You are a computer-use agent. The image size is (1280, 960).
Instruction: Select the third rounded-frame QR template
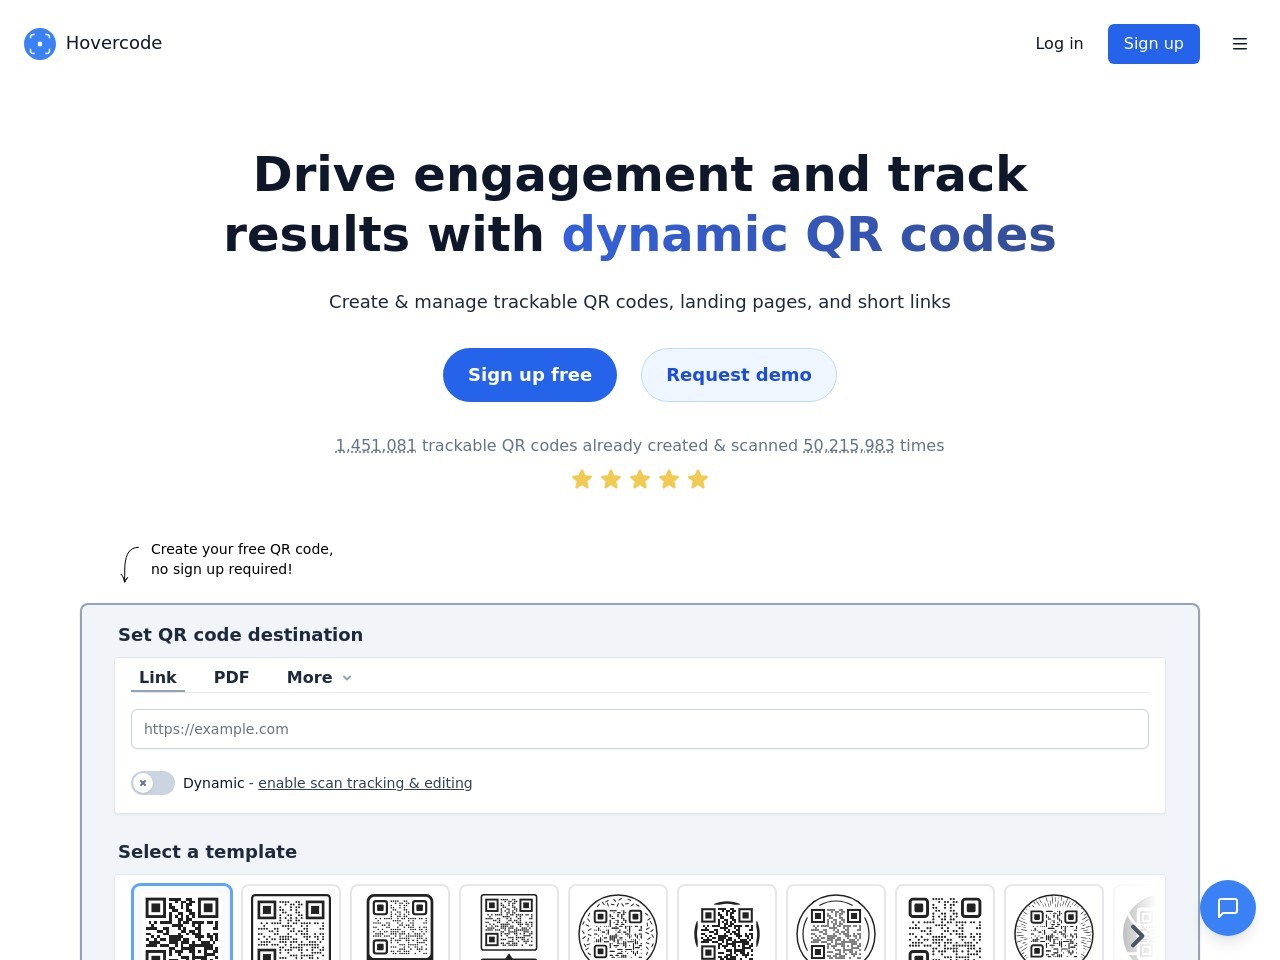400,924
